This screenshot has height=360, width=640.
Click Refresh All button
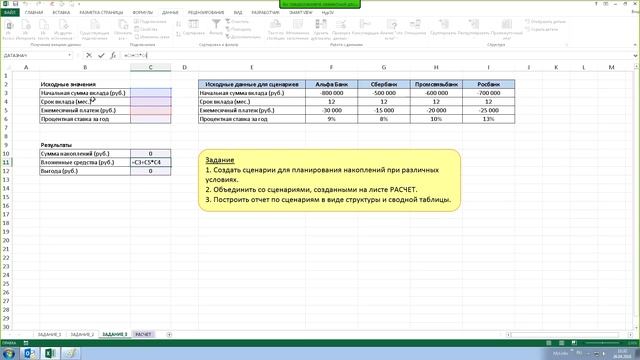click(122, 29)
